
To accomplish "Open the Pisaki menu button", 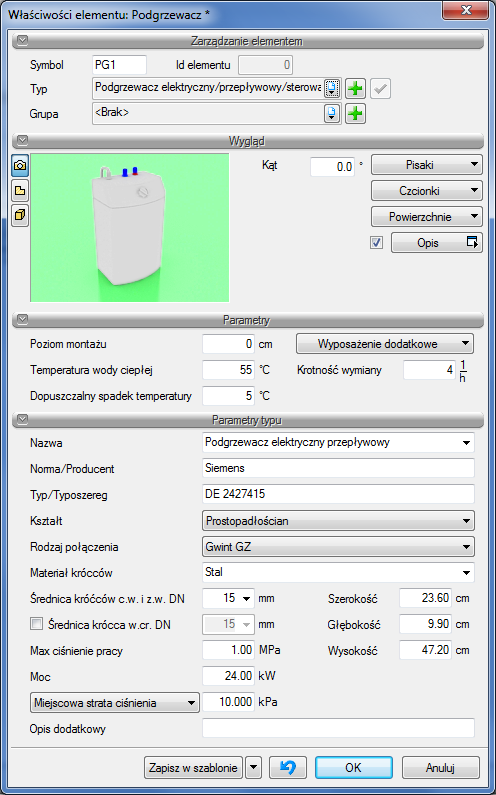I will pyautogui.click(x=427, y=165).
